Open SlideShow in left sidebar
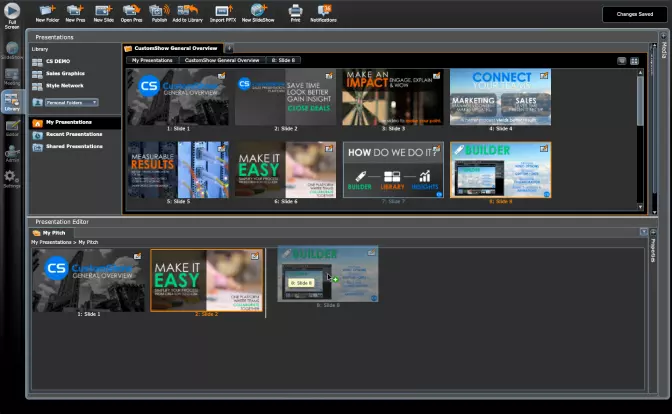 click(x=12, y=48)
